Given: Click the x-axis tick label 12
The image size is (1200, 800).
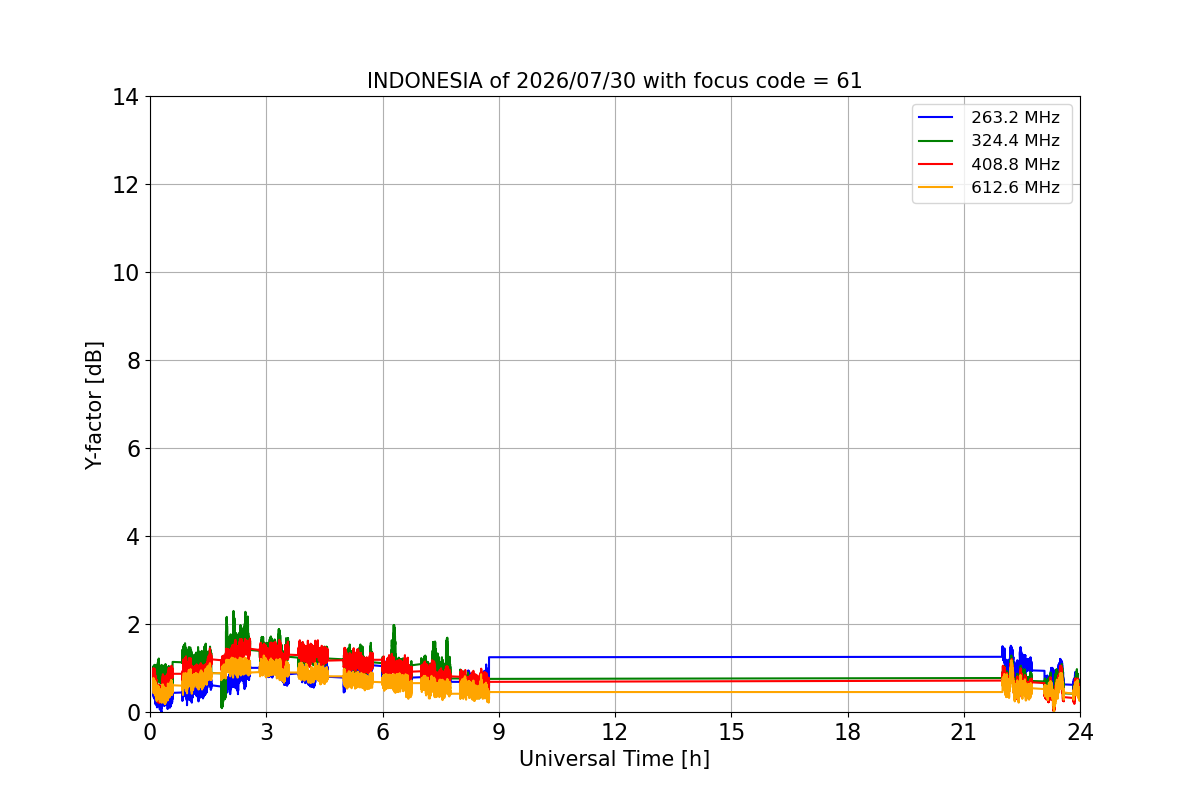Looking at the screenshot, I should tap(615, 731).
